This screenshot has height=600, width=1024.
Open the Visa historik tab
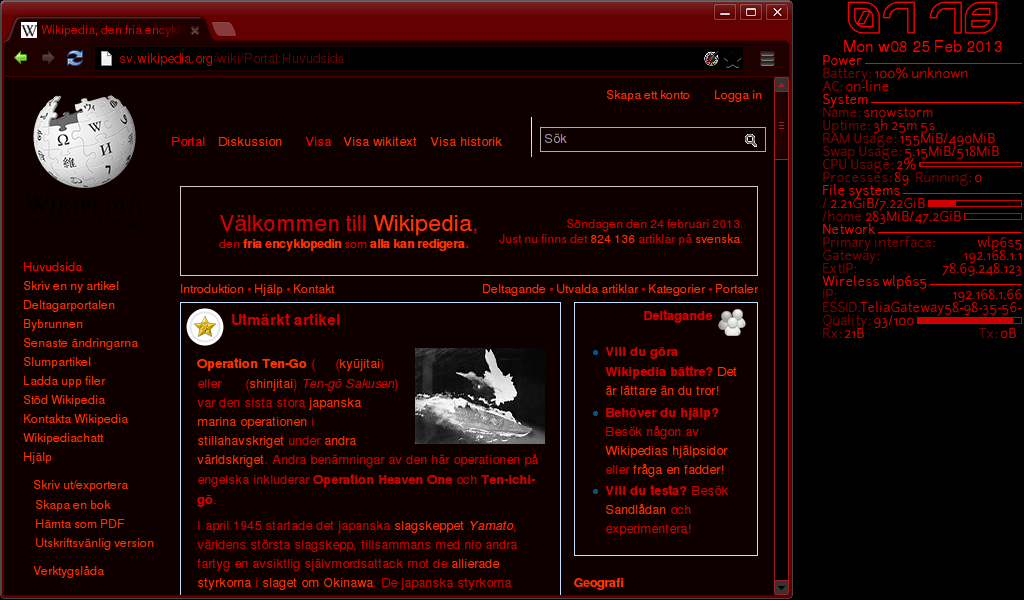pyautogui.click(x=466, y=142)
